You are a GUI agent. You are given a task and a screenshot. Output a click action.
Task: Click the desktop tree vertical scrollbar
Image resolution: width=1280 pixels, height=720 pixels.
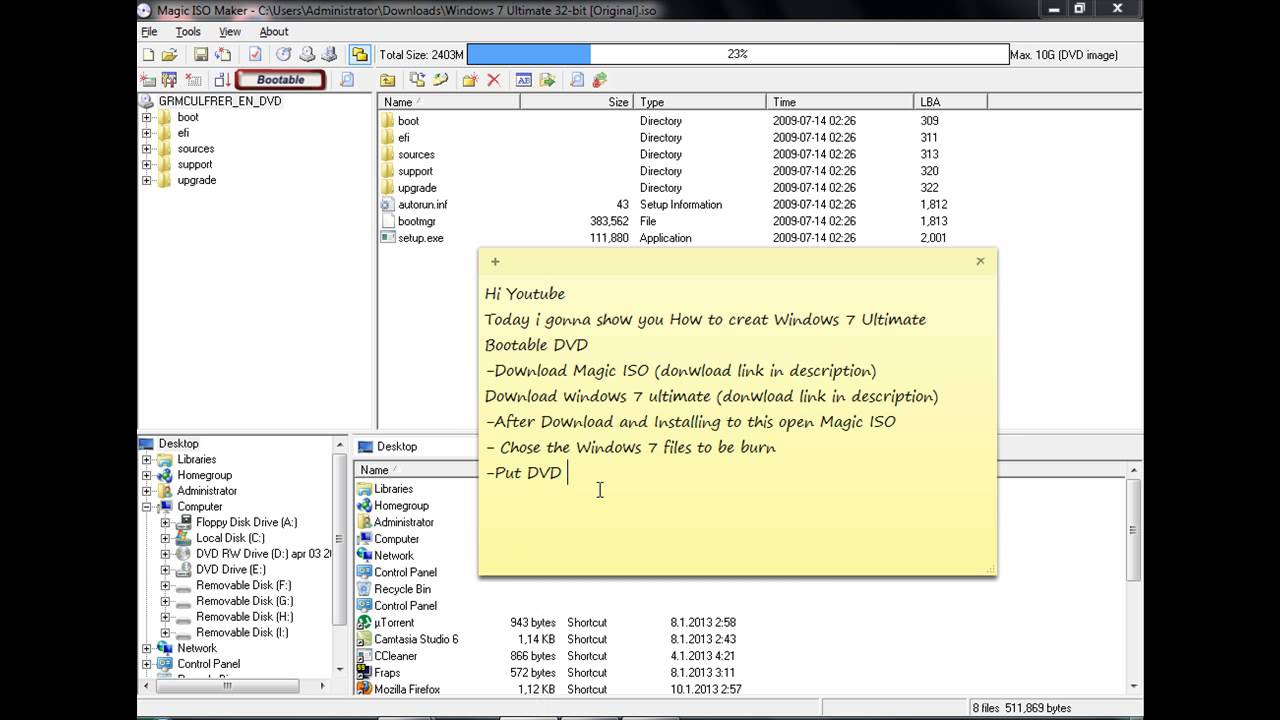[339, 555]
